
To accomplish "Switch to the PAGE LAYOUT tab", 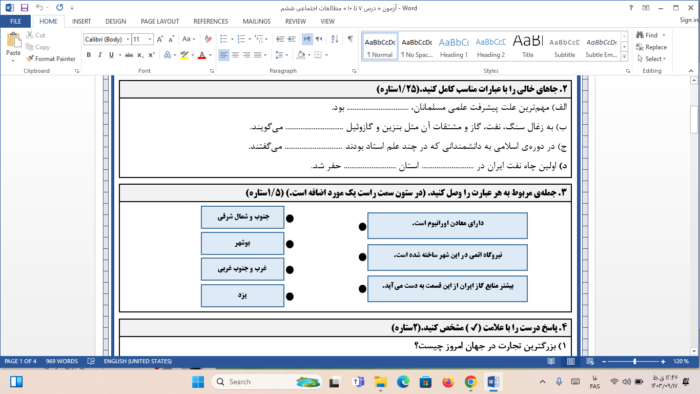I will 159,21.
